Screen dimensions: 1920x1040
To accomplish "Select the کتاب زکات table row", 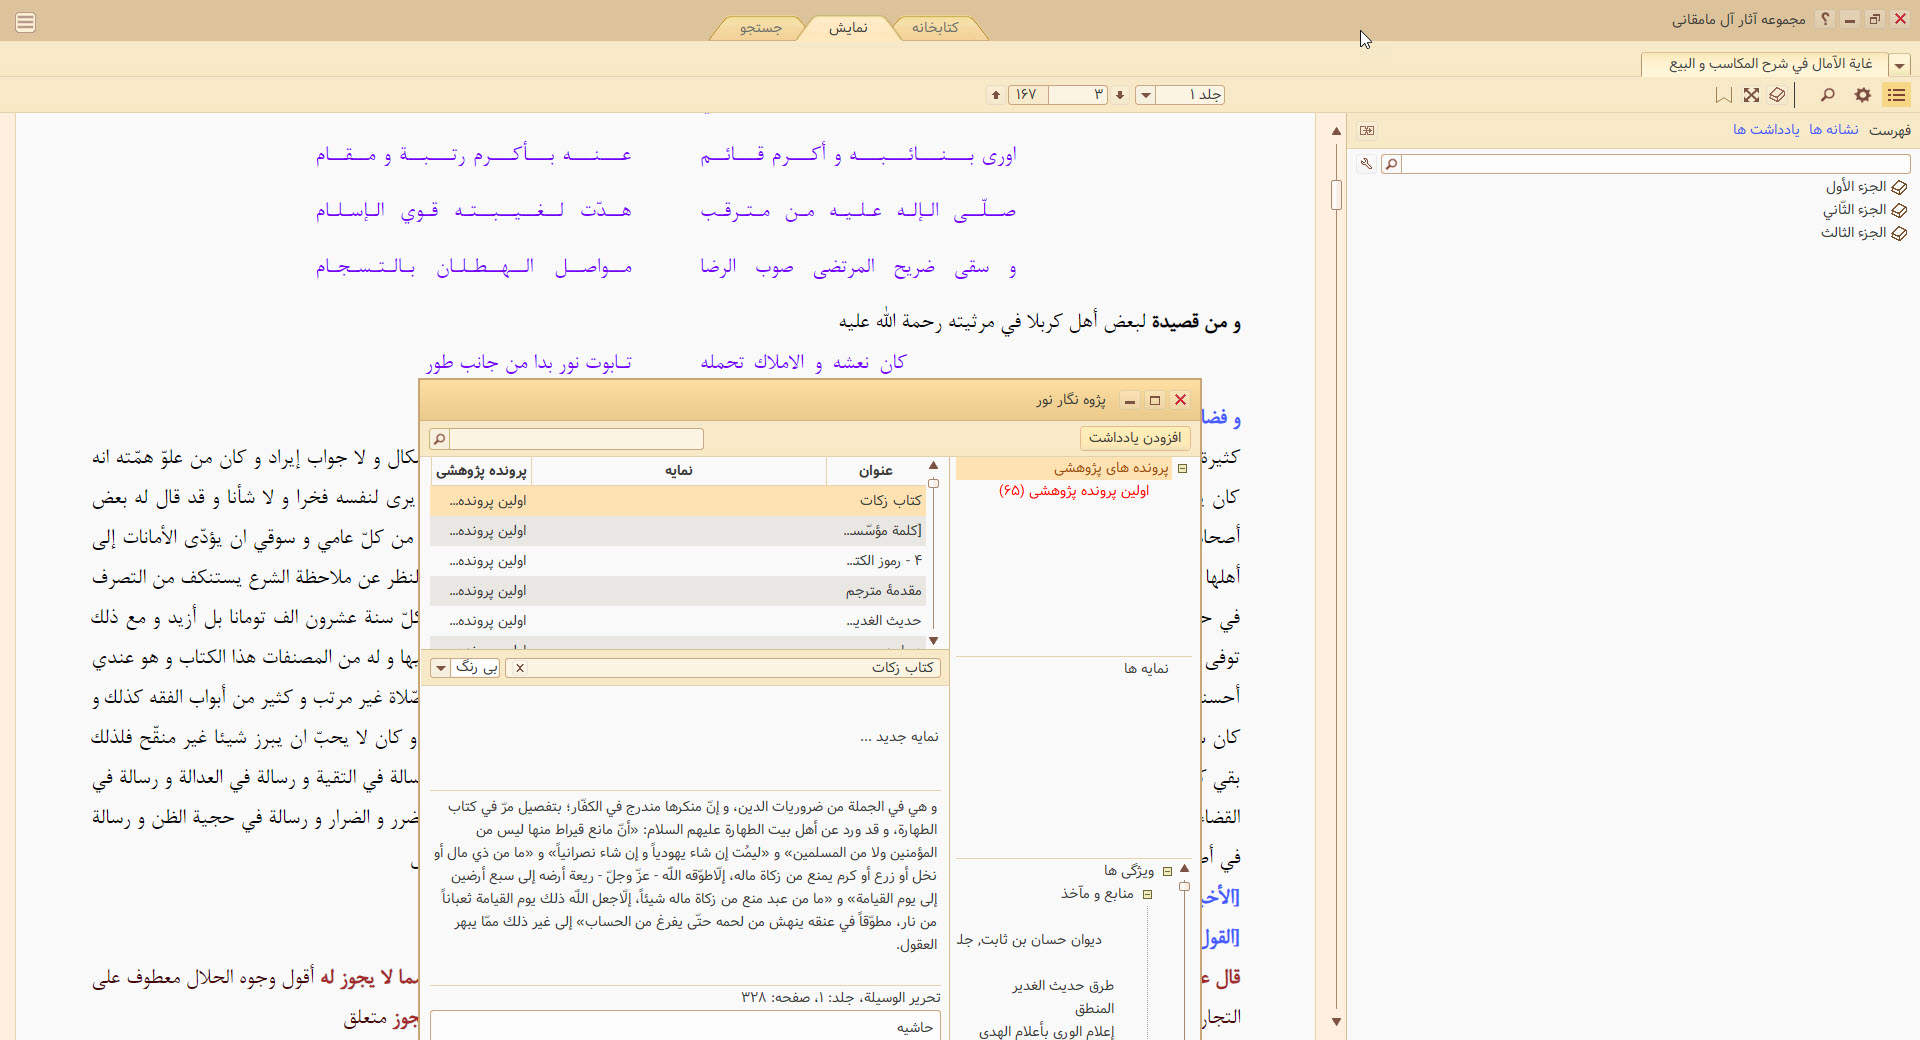I will click(678, 501).
